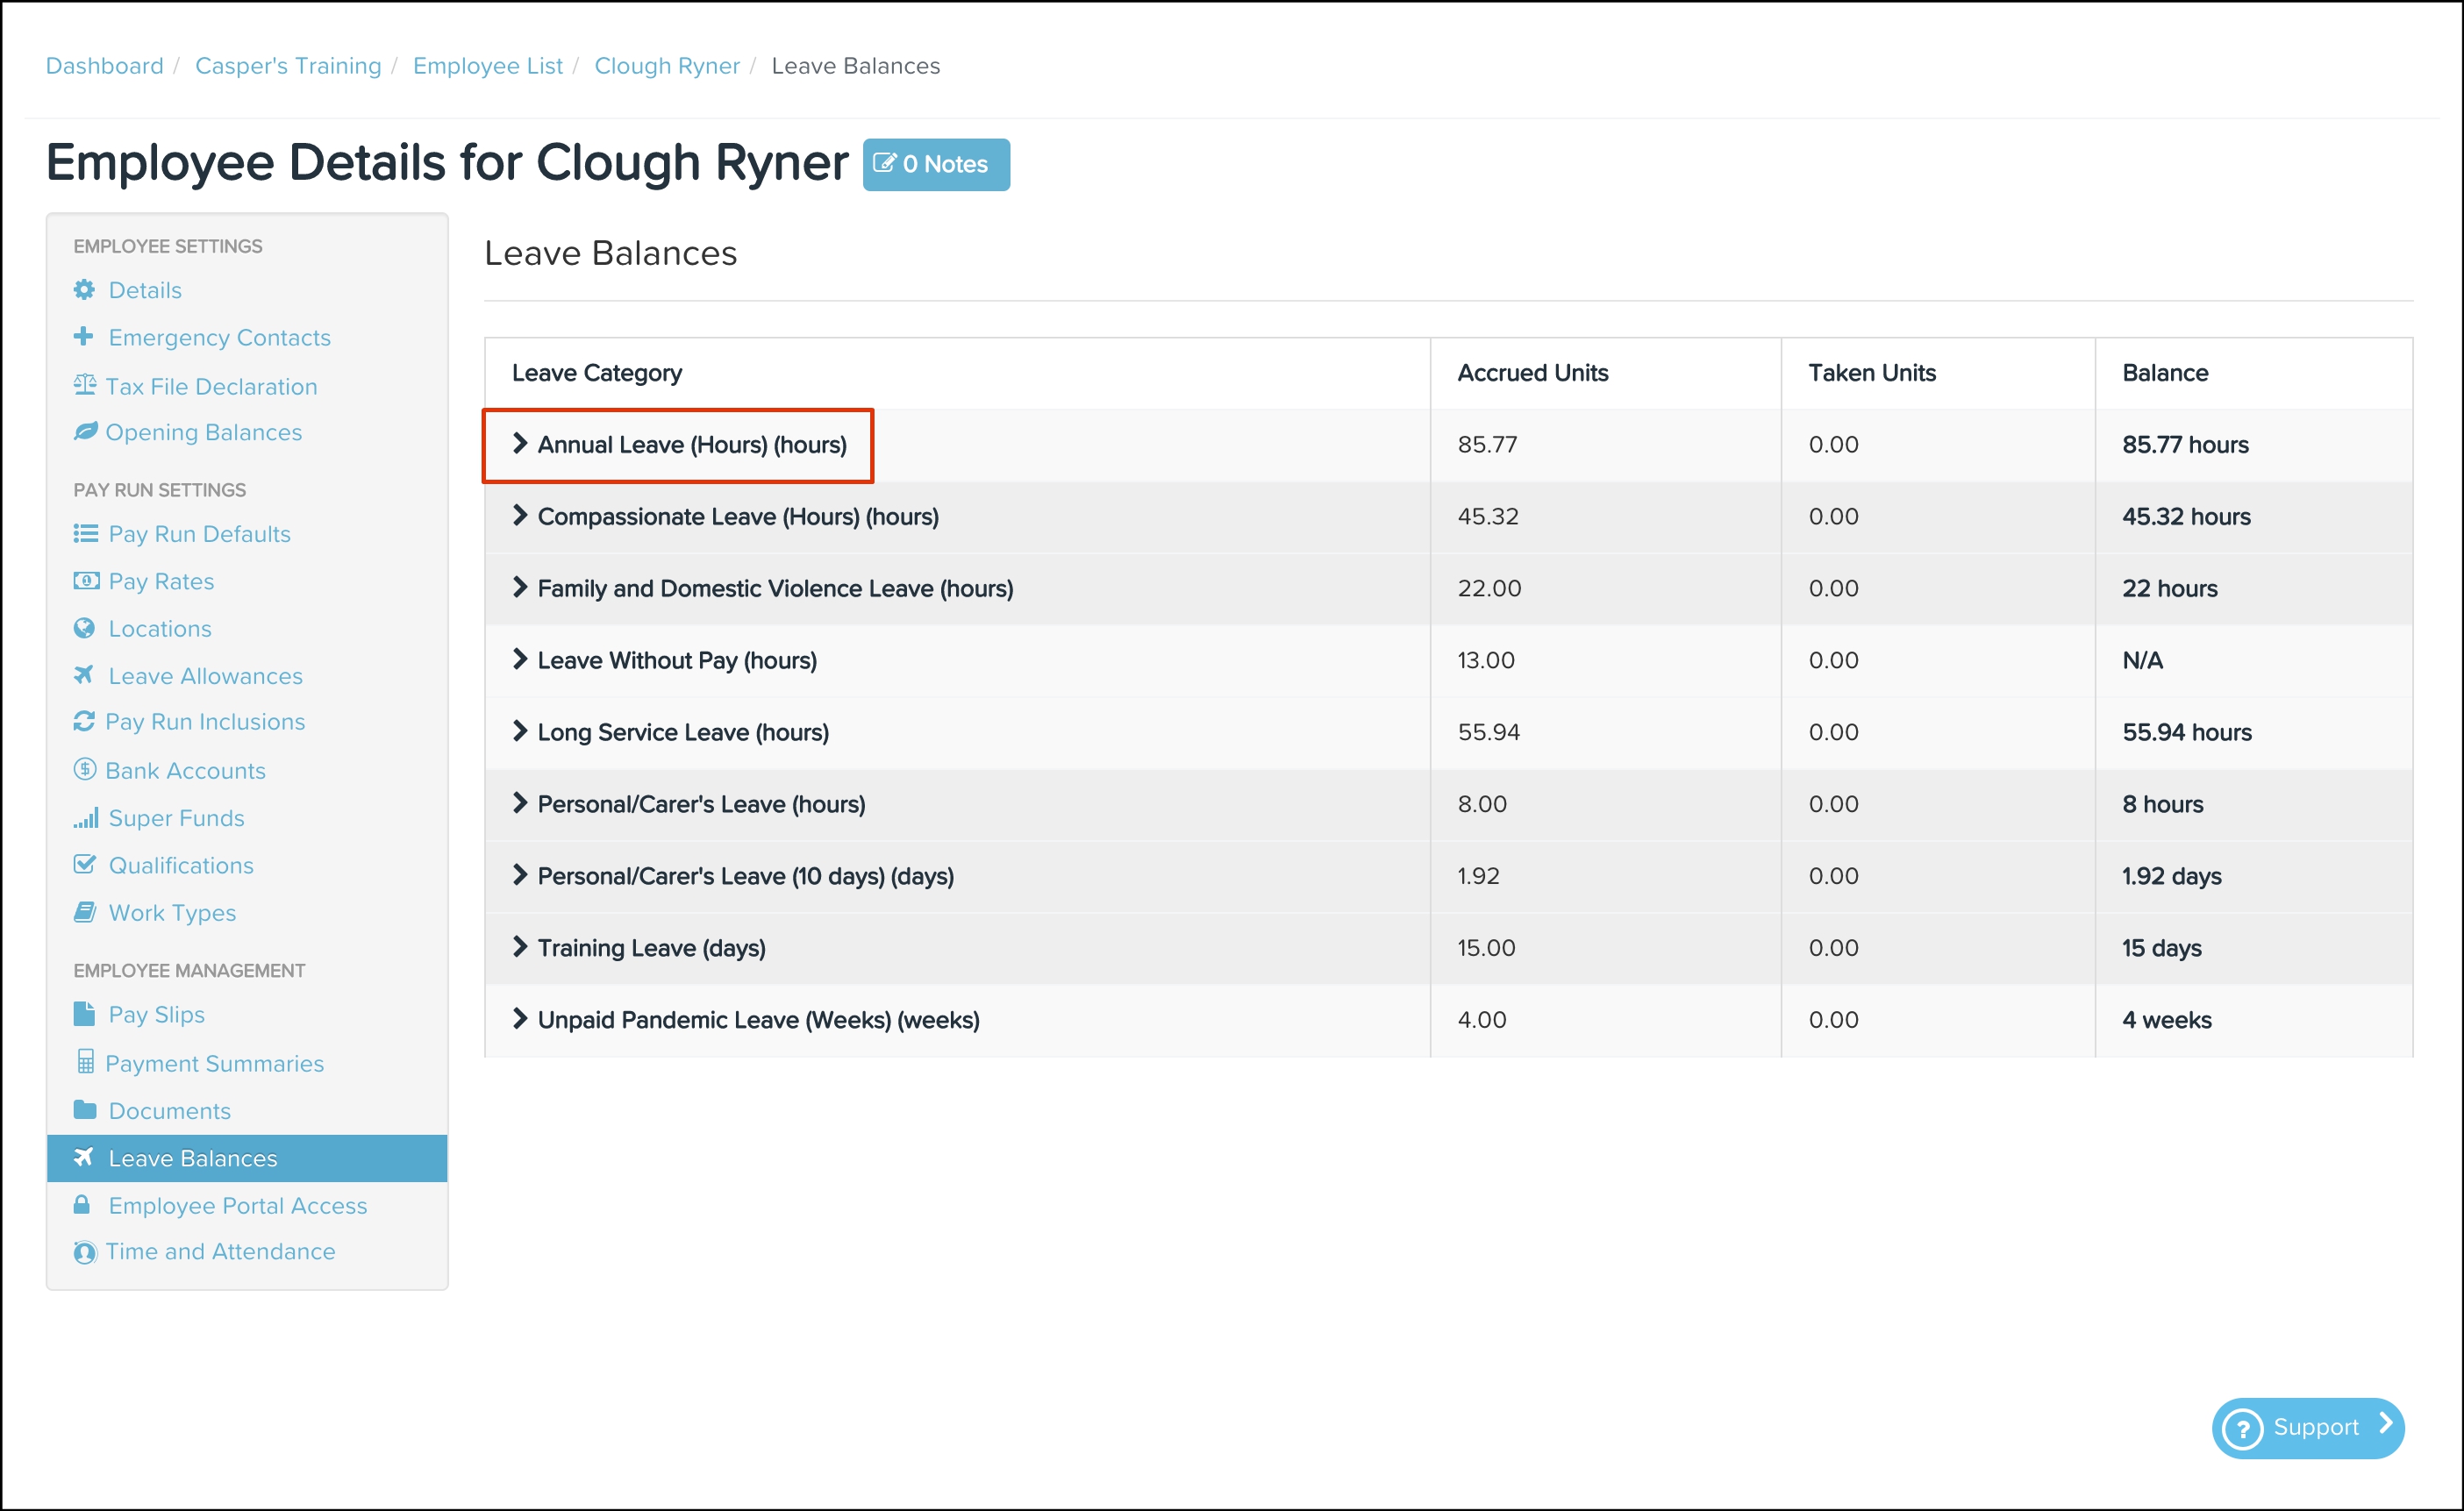
Task: Click the Dashboard breadcrumb link
Action: click(x=104, y=66)
